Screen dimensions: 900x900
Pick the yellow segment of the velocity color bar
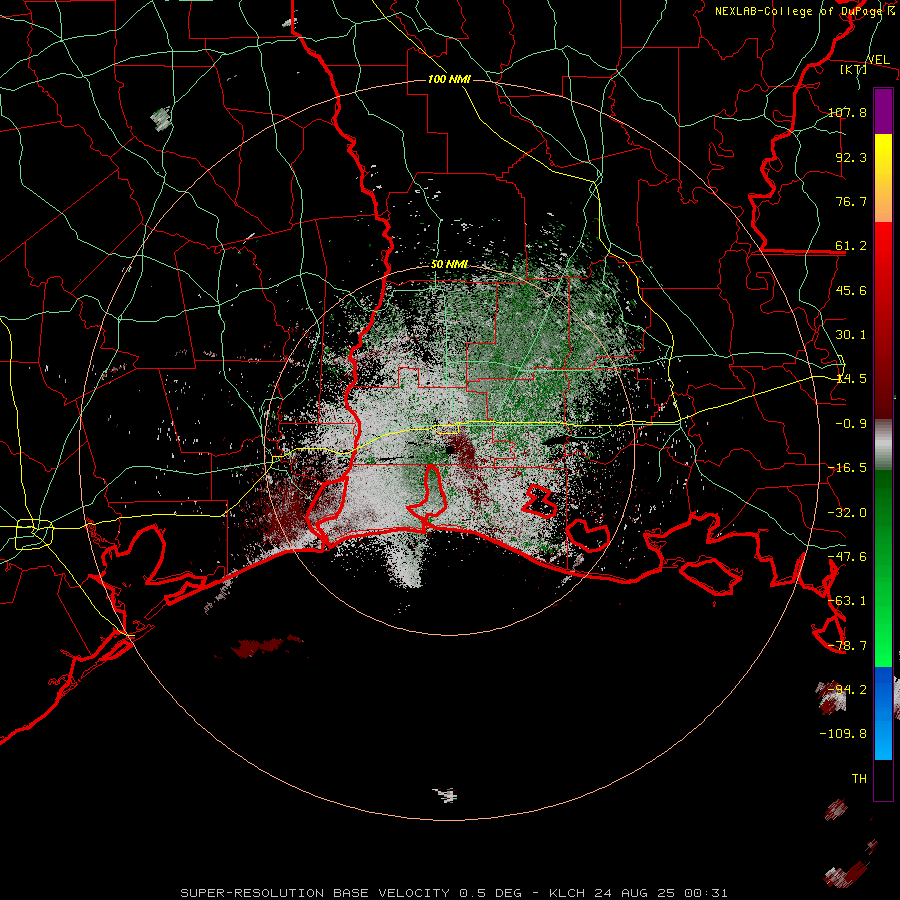click(x=883, y=178)
